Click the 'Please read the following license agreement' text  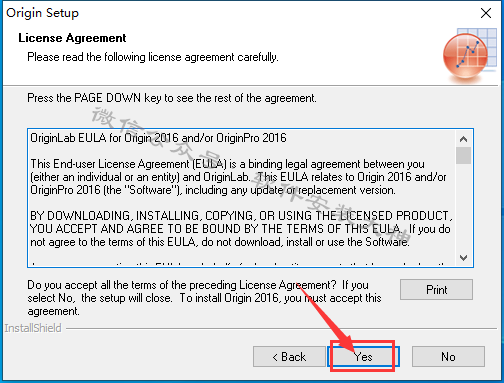point(153,57)
